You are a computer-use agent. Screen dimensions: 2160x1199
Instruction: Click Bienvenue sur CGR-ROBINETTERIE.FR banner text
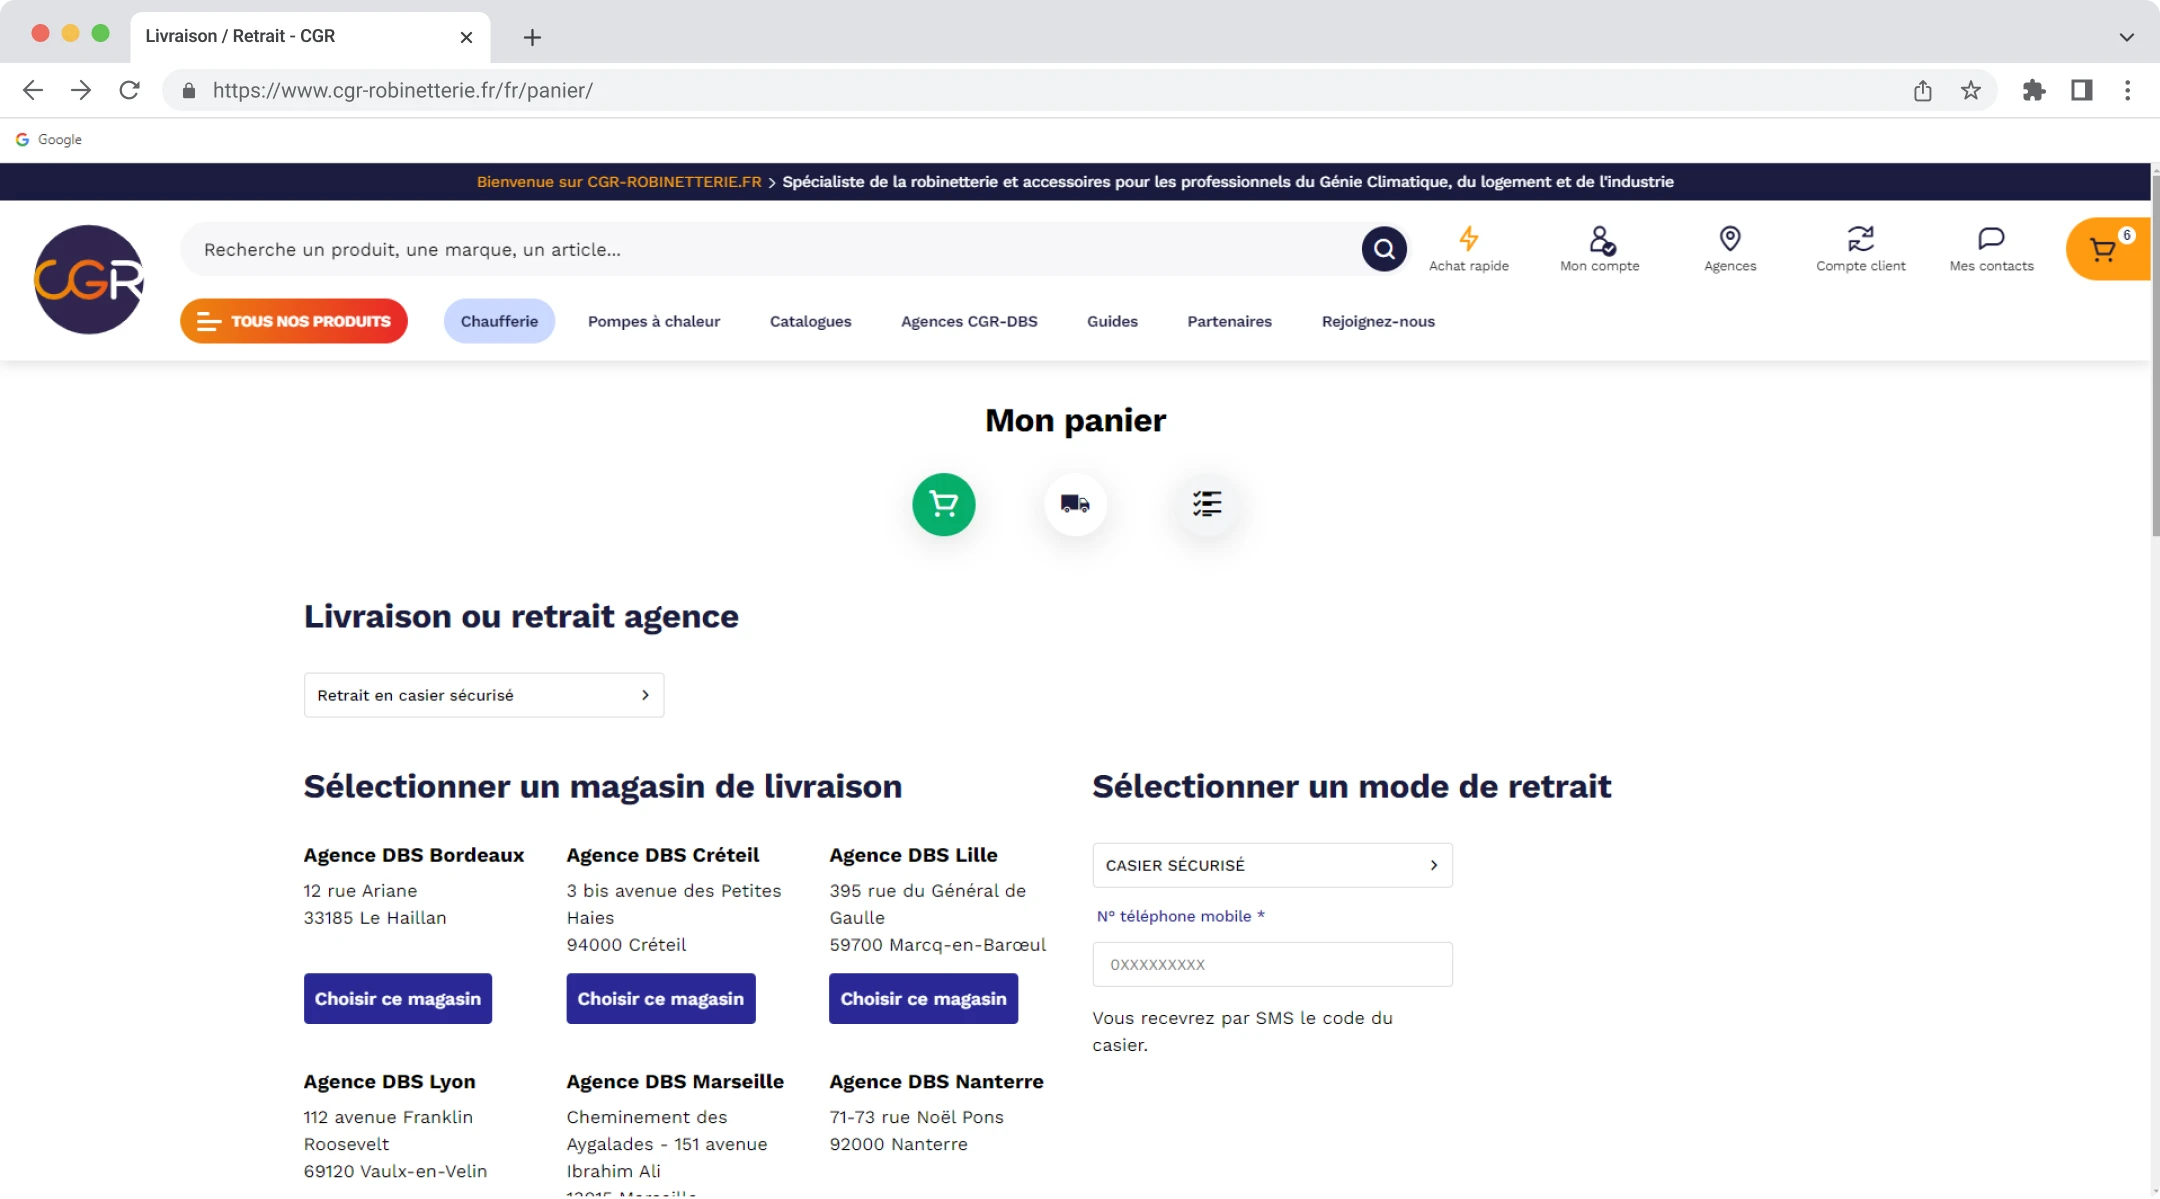click(x=619, y=182)
